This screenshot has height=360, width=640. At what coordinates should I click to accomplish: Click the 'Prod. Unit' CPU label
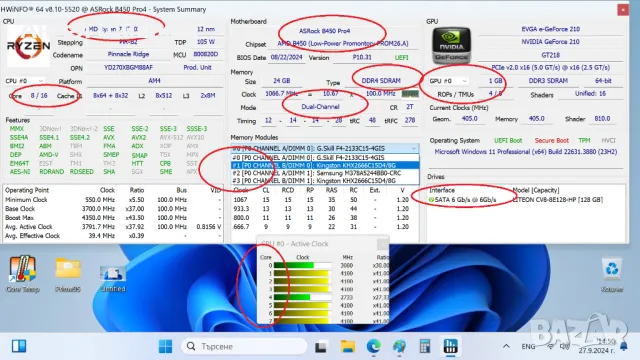coord(197,67)
